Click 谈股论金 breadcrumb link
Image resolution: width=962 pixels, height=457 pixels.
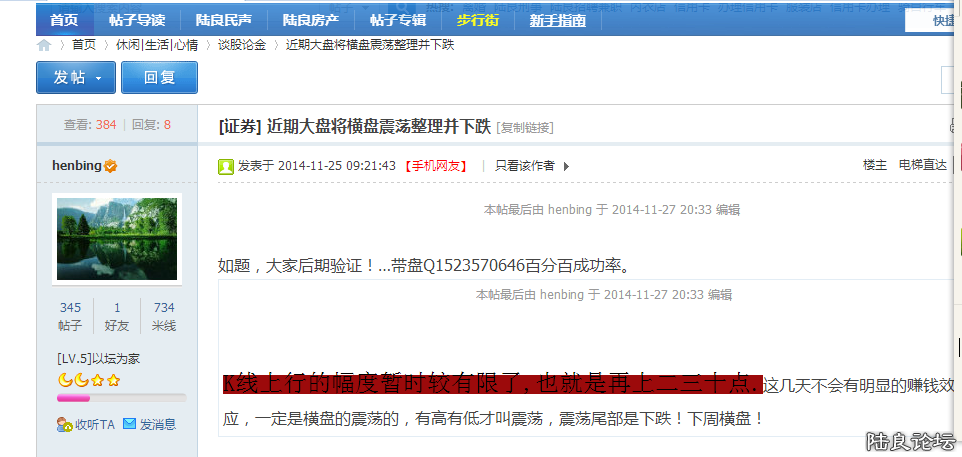click(242, 45)
